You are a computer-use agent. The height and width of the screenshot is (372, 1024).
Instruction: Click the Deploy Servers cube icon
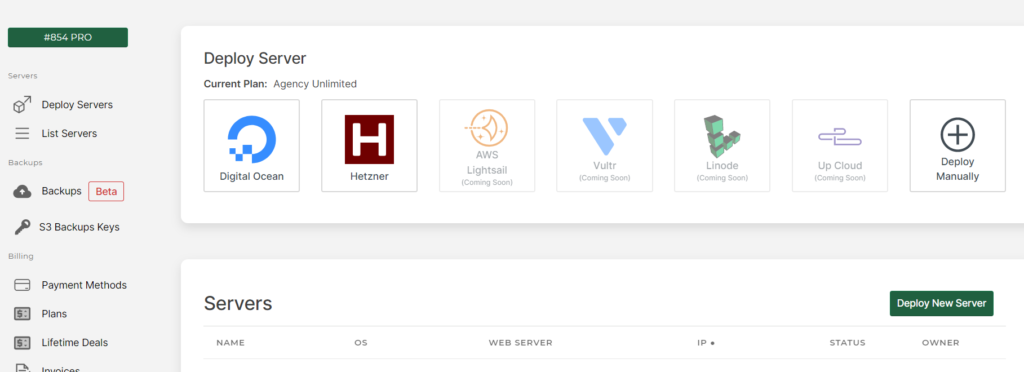(22, 104)
